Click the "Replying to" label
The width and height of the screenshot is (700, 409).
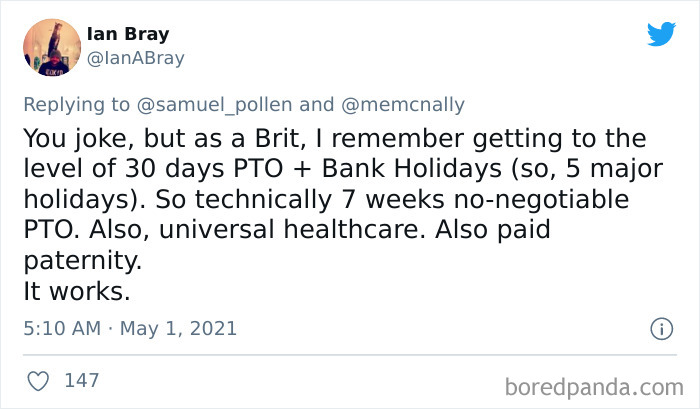coord(78,103)
